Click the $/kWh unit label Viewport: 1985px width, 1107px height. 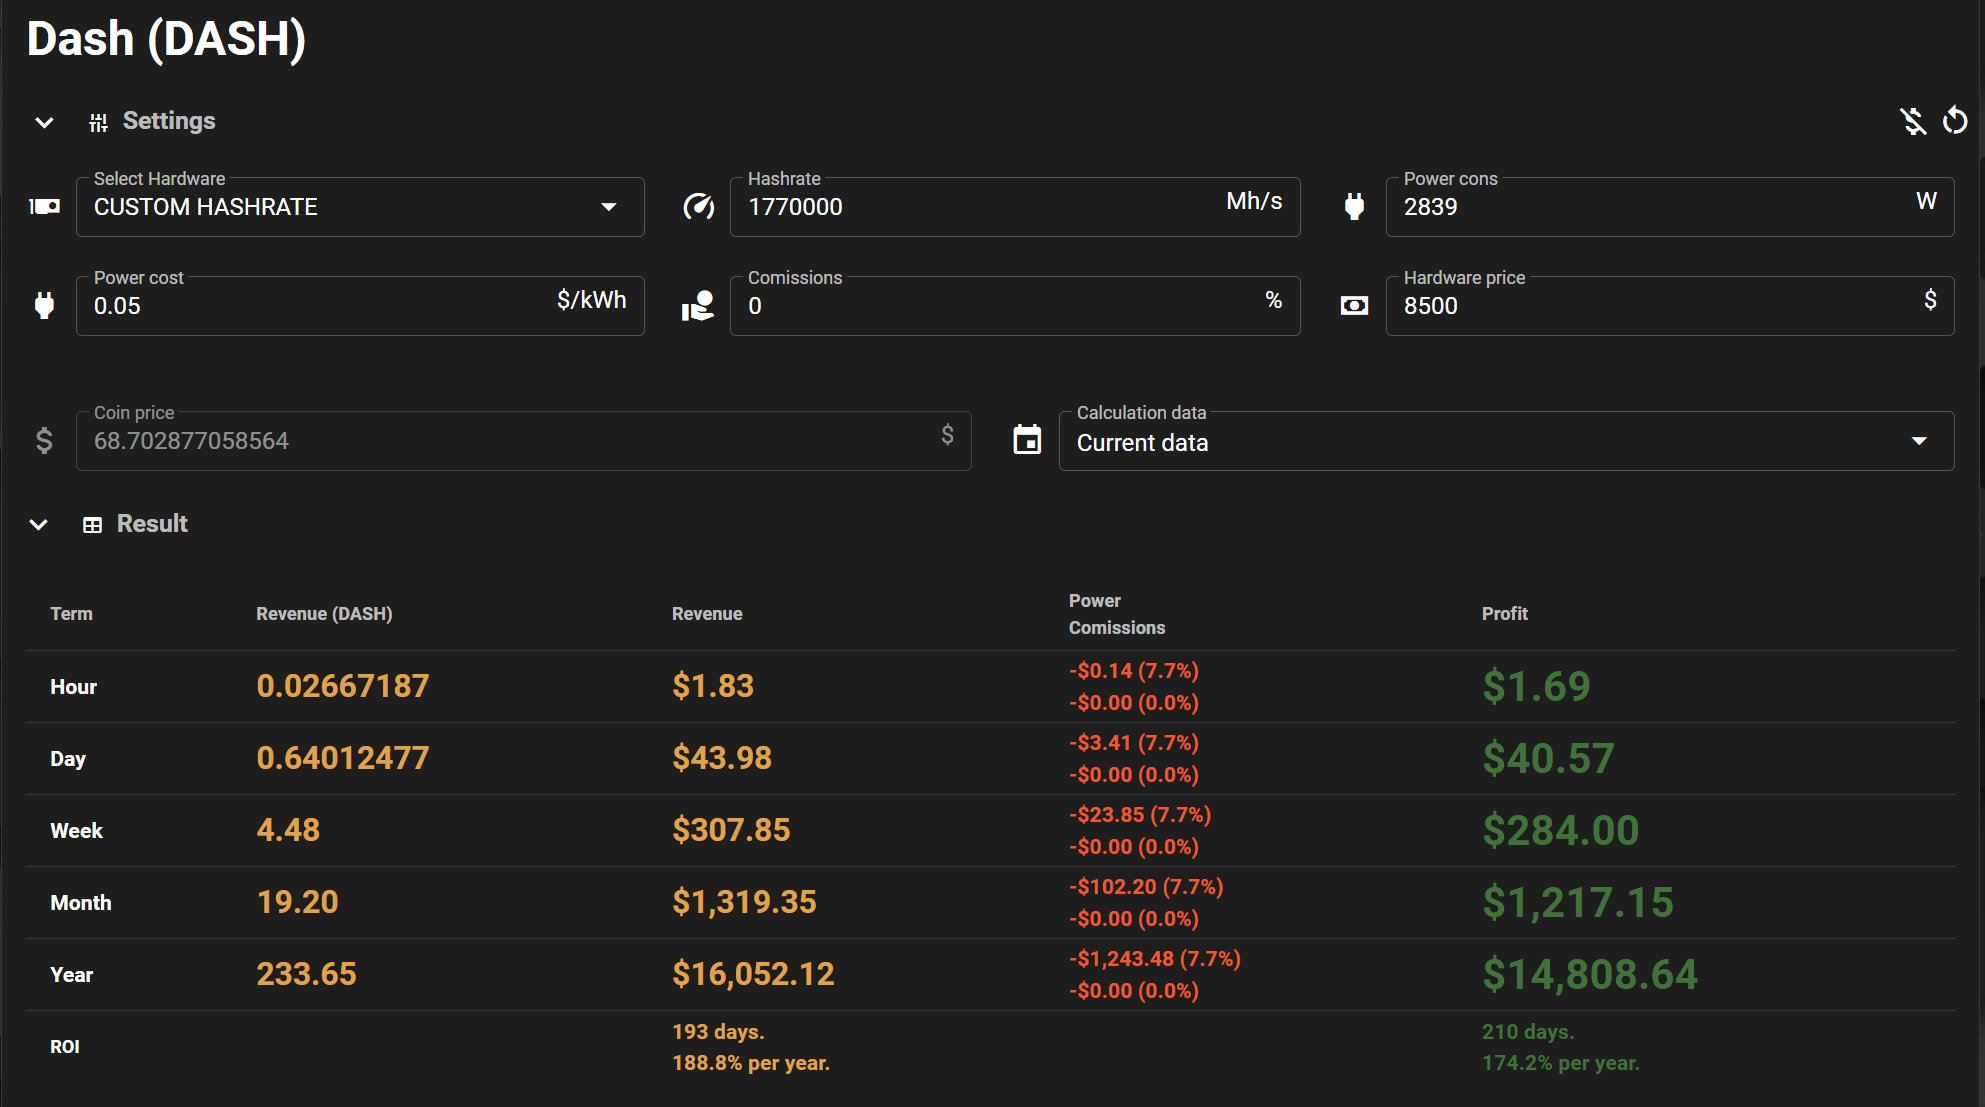pyautogui.click(x=591, y=300)
